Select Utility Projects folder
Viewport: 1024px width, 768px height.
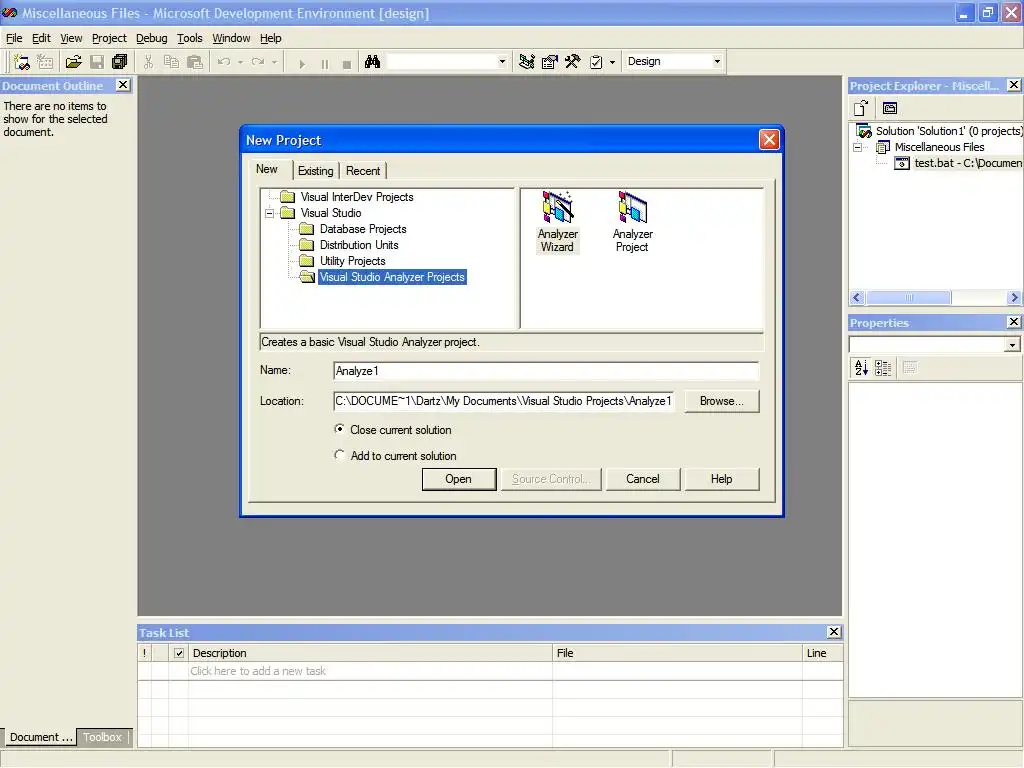coord(352,261)
